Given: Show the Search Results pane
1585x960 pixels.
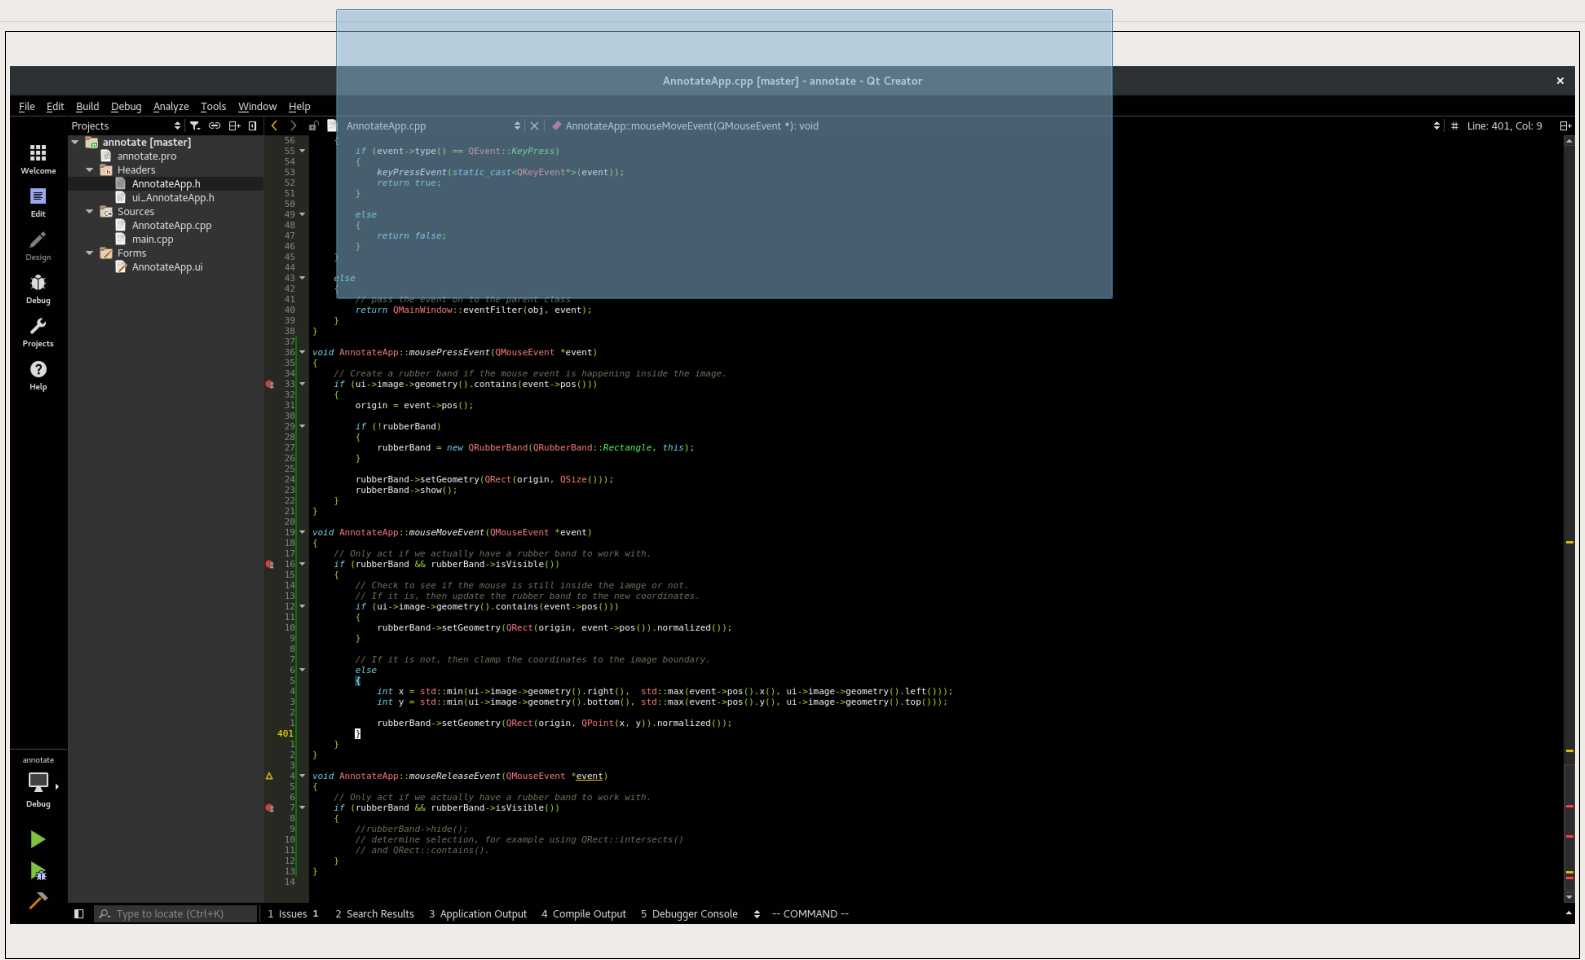Looking at the screenshot, I should tap(375, 914).
